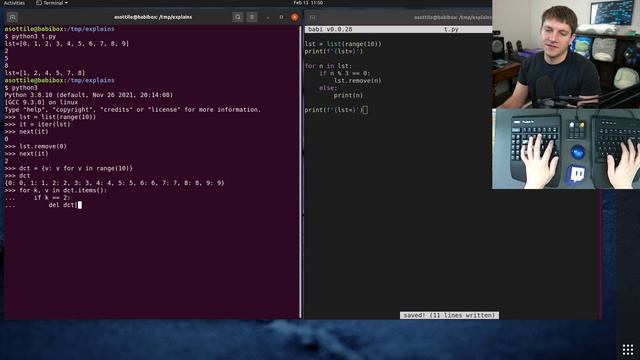Image resolution: width=640 pixels, height=360 pixels.
Task: Click the left terminal title bar text
Action: click(153, 17)
